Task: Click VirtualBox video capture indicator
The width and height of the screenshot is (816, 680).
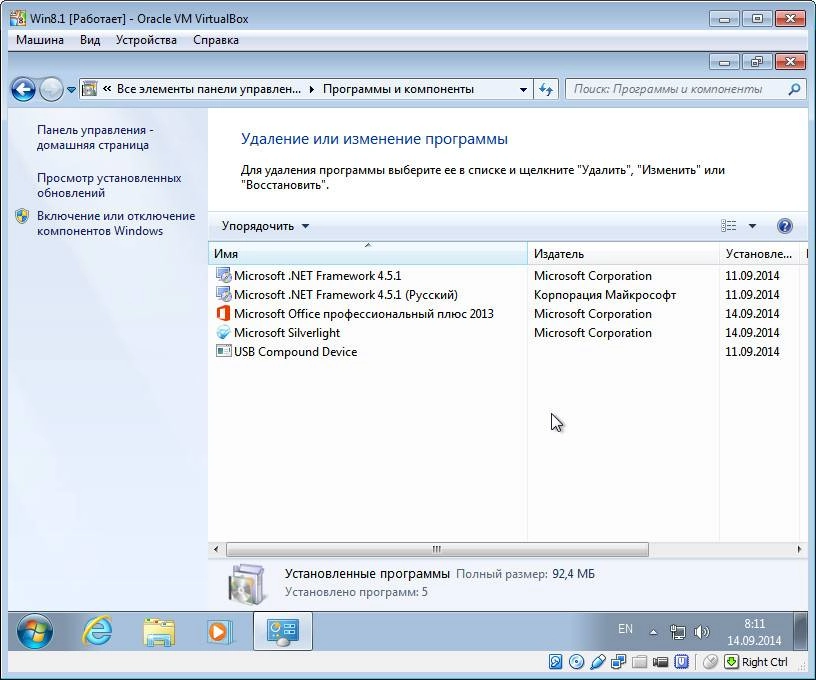Action: pos(660,662)
